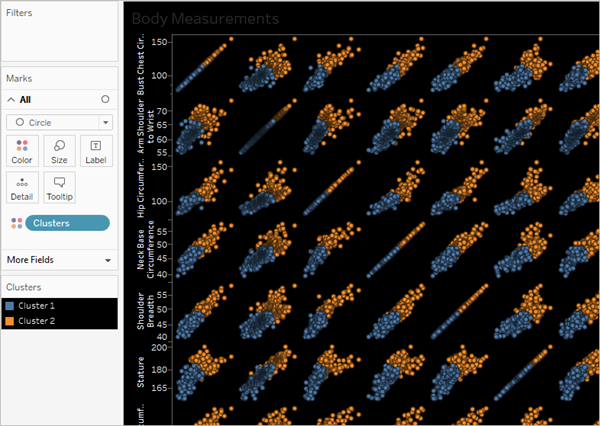Select the Clusters pill on Marks card
Viewport: 600px width, 426px height.
click(68, 223)
